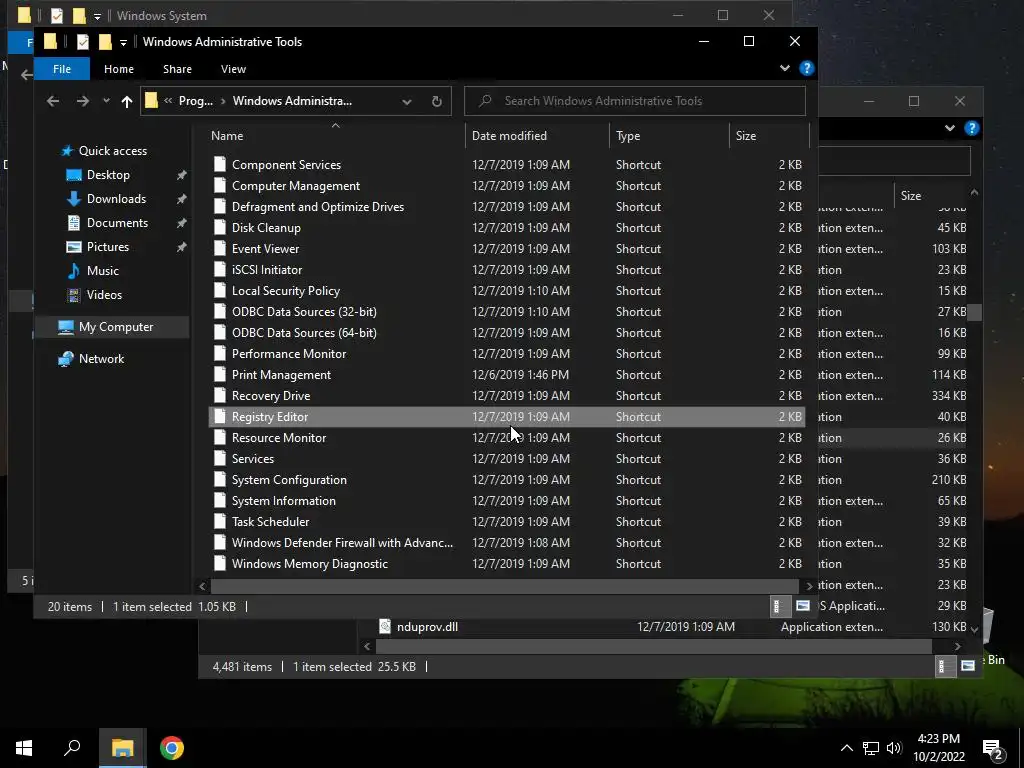Select the Music folder icon

[74, 270]
